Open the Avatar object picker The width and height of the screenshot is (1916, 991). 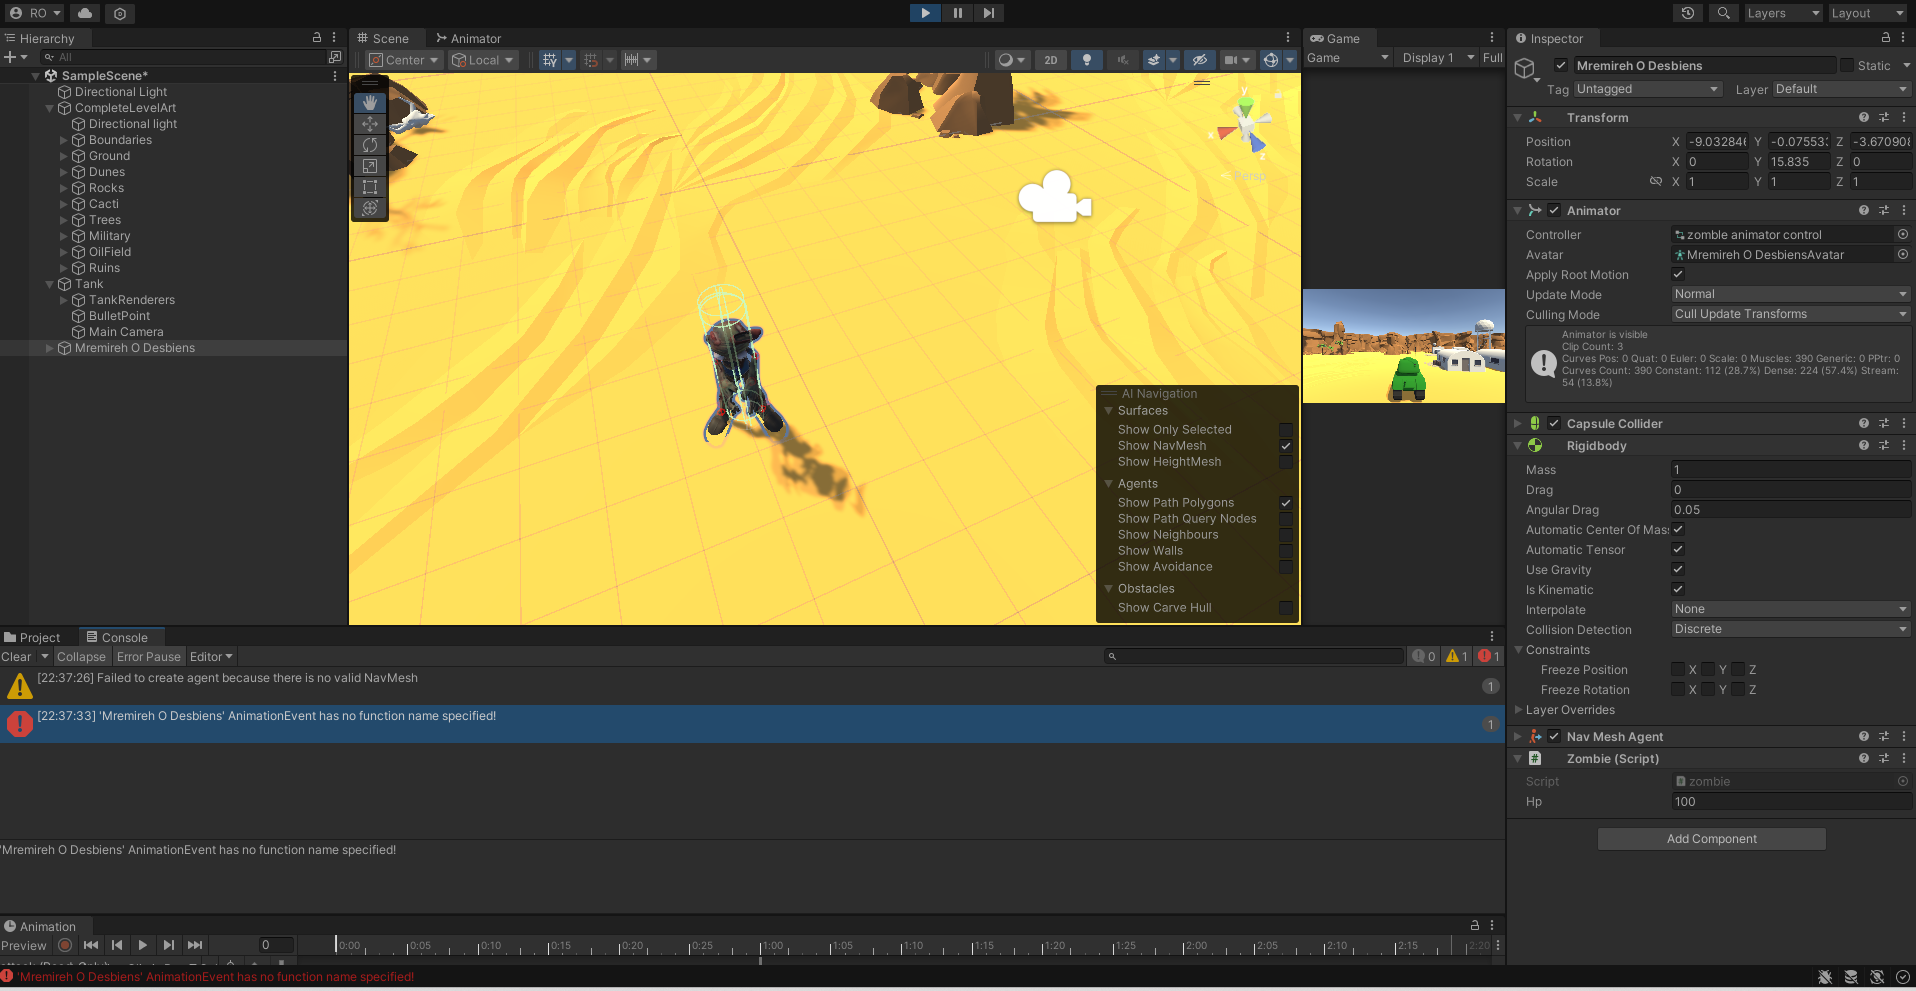1903,255
